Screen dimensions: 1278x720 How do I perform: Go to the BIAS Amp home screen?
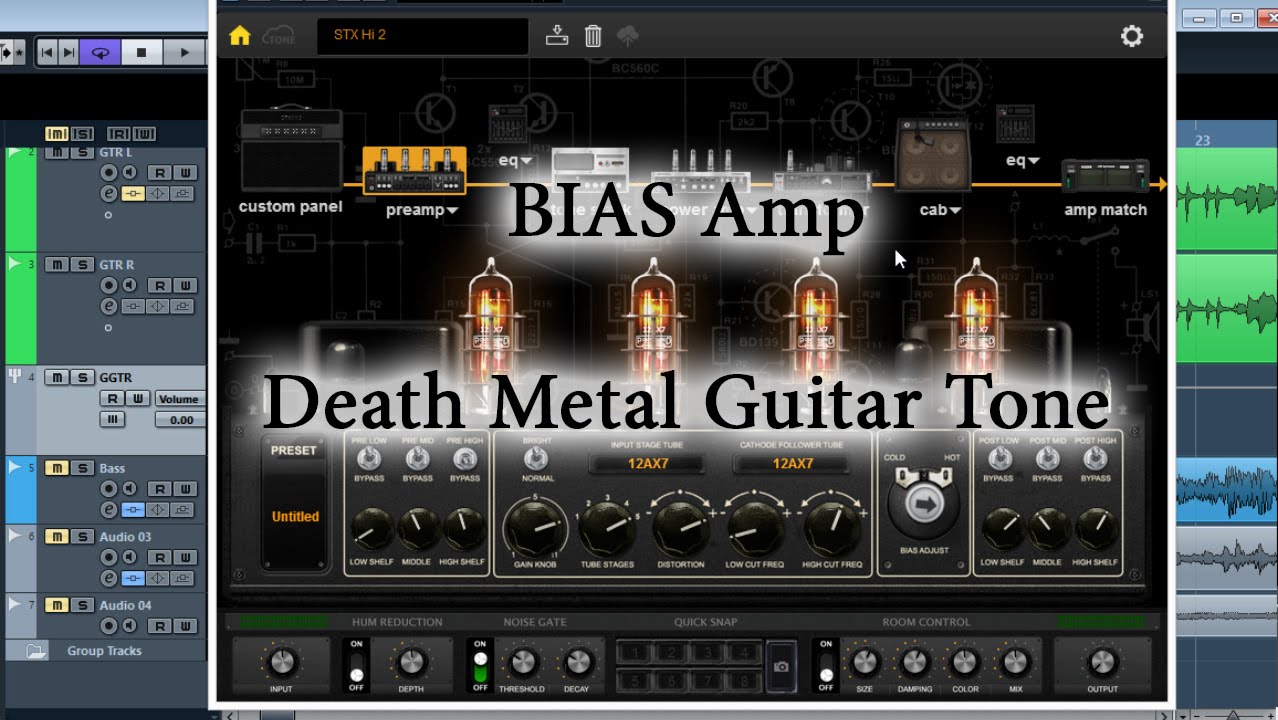pyautogui.click(x=239, y=36)
